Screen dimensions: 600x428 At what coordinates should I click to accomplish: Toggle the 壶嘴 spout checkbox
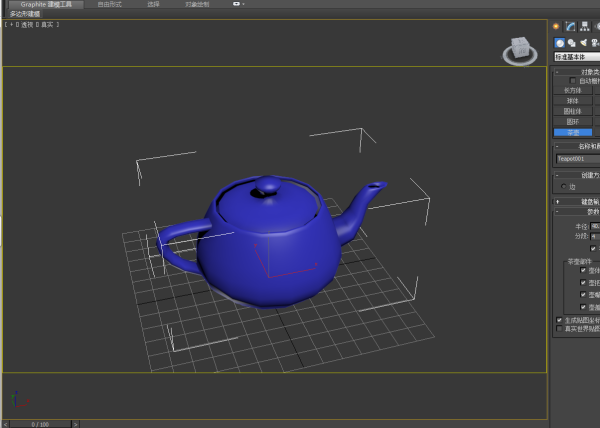pos(583,295)
